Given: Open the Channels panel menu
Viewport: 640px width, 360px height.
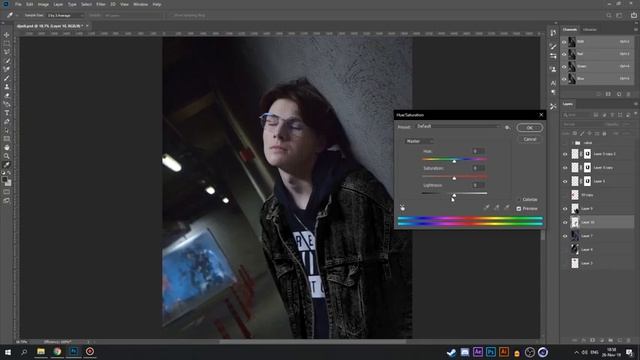Looking at the screenshot, I should pos(636,29).
